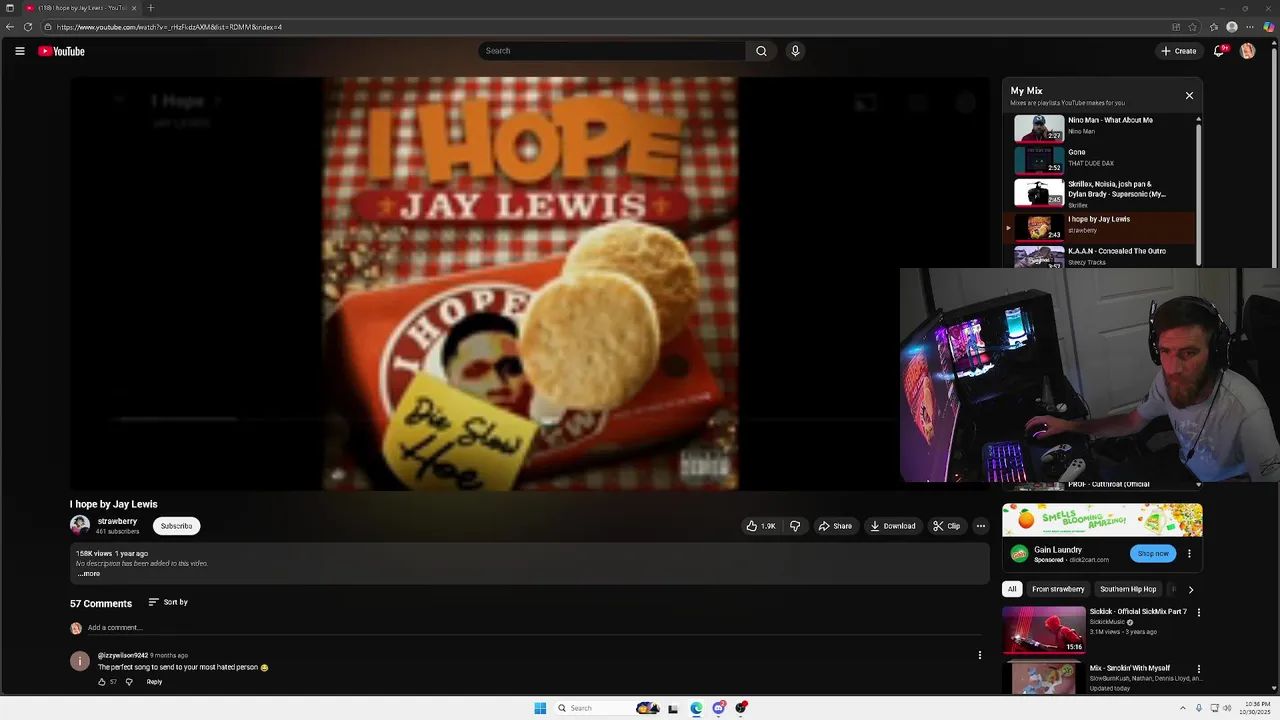Bookmark this page with the star icon

pos(1192,27)
